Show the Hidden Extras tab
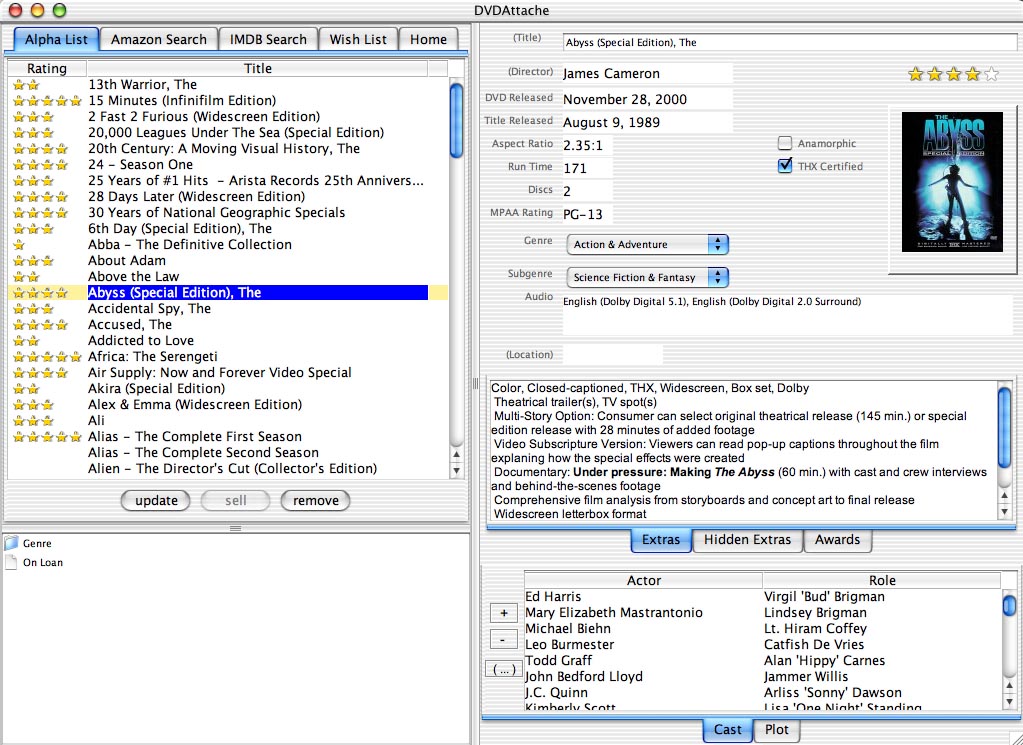This screenshot has height=745, width=1023. click(x=747, y=540)
